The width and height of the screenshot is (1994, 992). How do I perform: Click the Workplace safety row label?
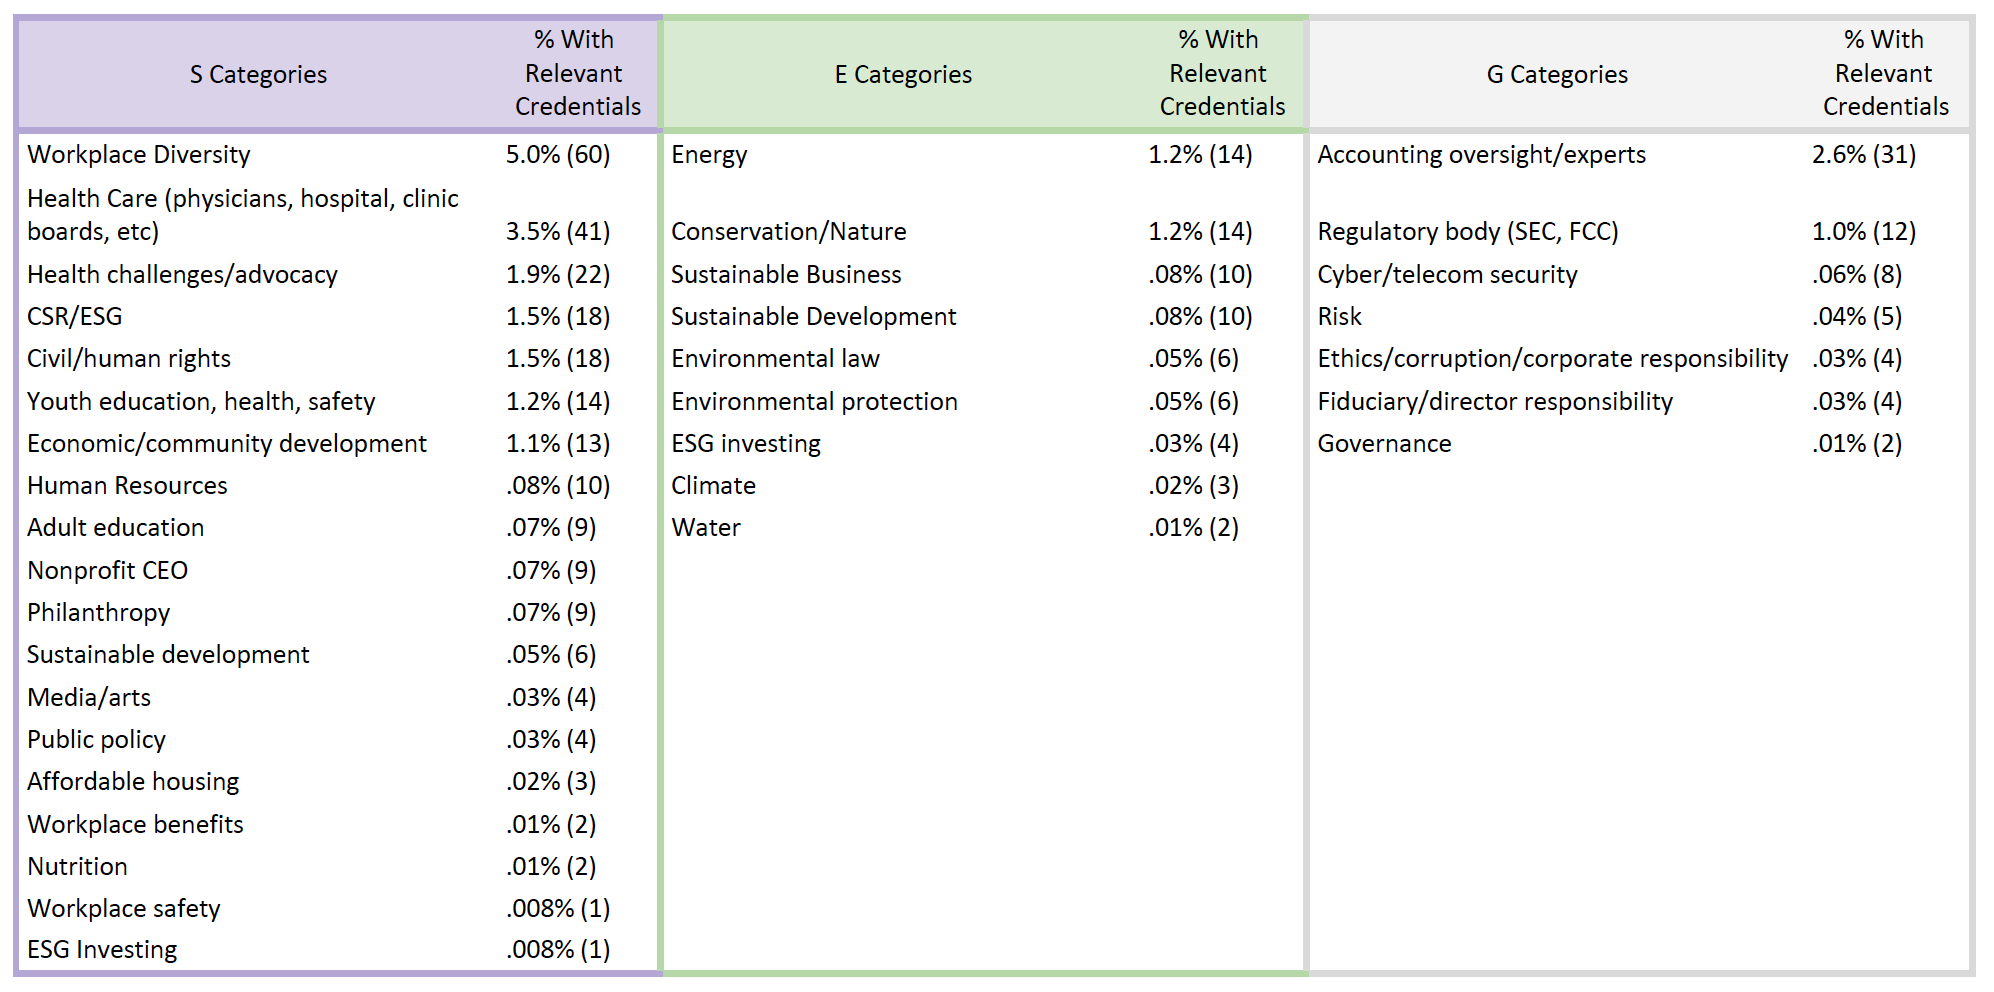click(x=124, y=909)
